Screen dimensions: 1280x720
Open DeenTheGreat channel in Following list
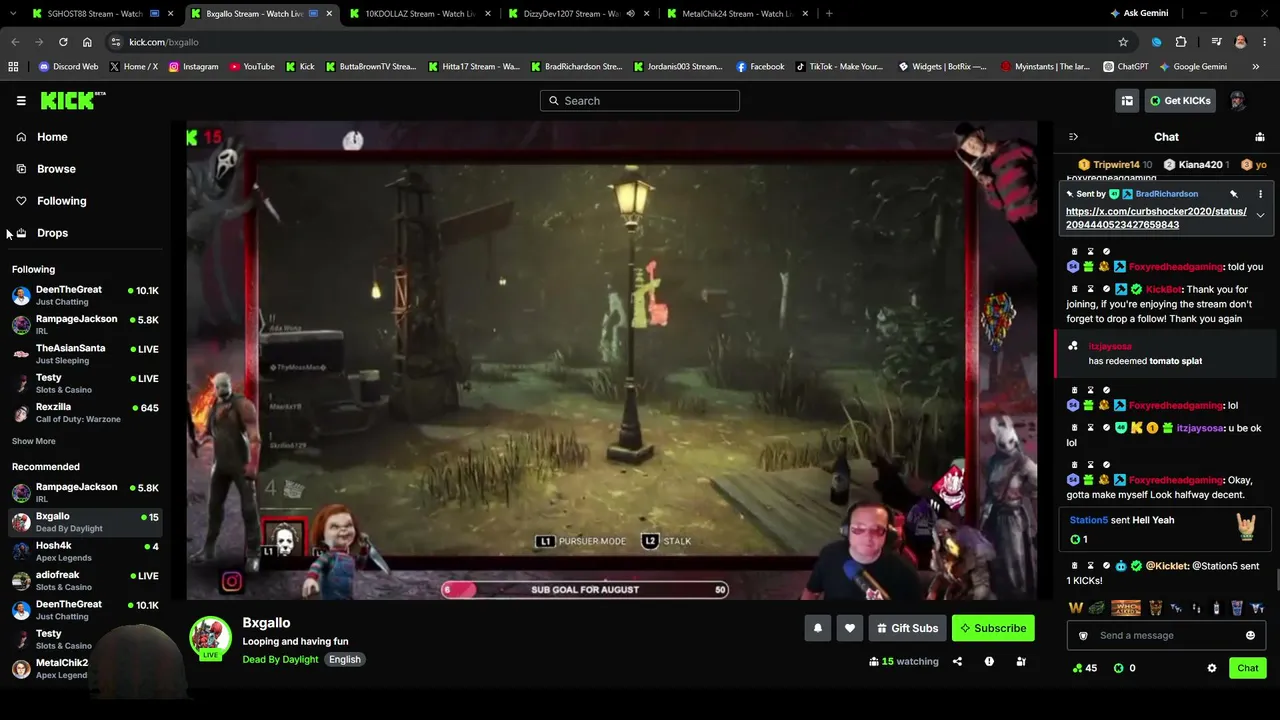point(85,295)
